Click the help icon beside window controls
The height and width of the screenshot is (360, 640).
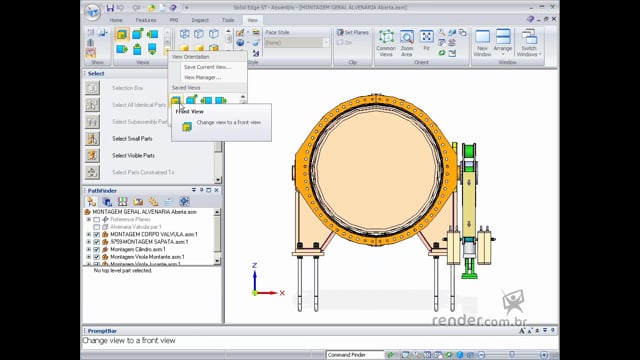tap(530, 19)
